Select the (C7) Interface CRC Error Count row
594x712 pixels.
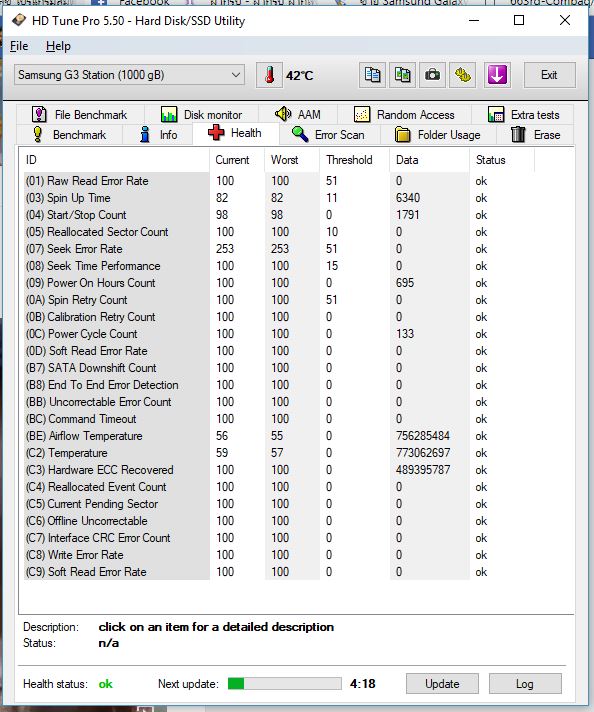click(x=279, y=538)
